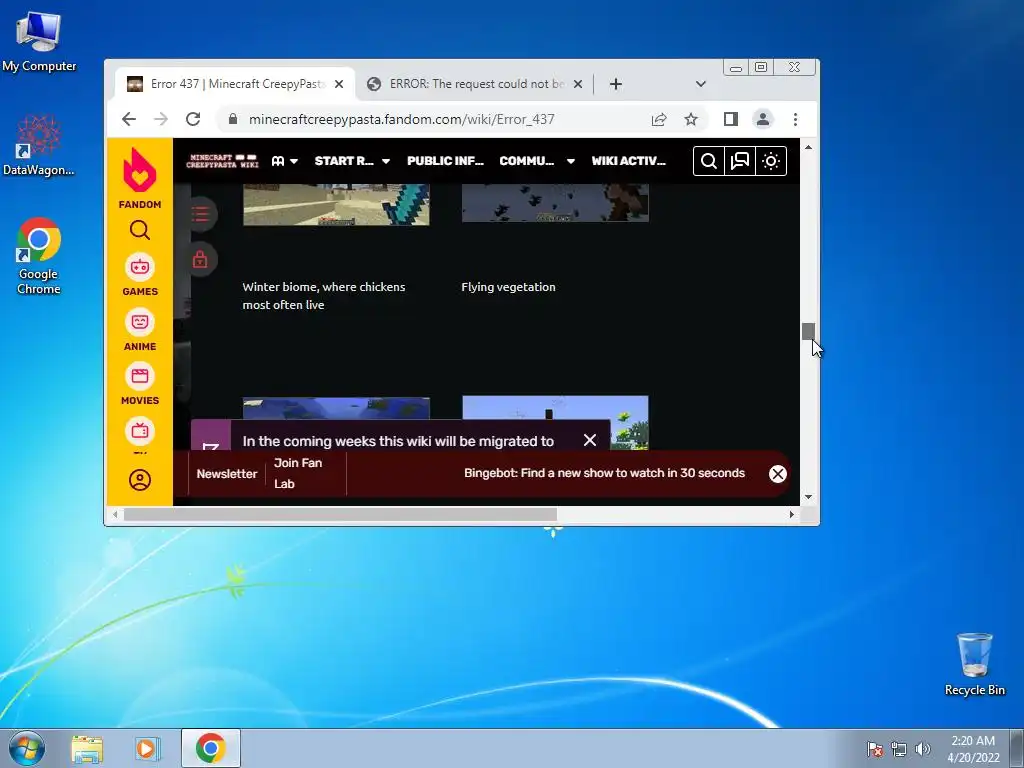The height and width of the screenshot is (768, 1024).
Task: Go back with the browser back arrow
Action: (129, 119)
